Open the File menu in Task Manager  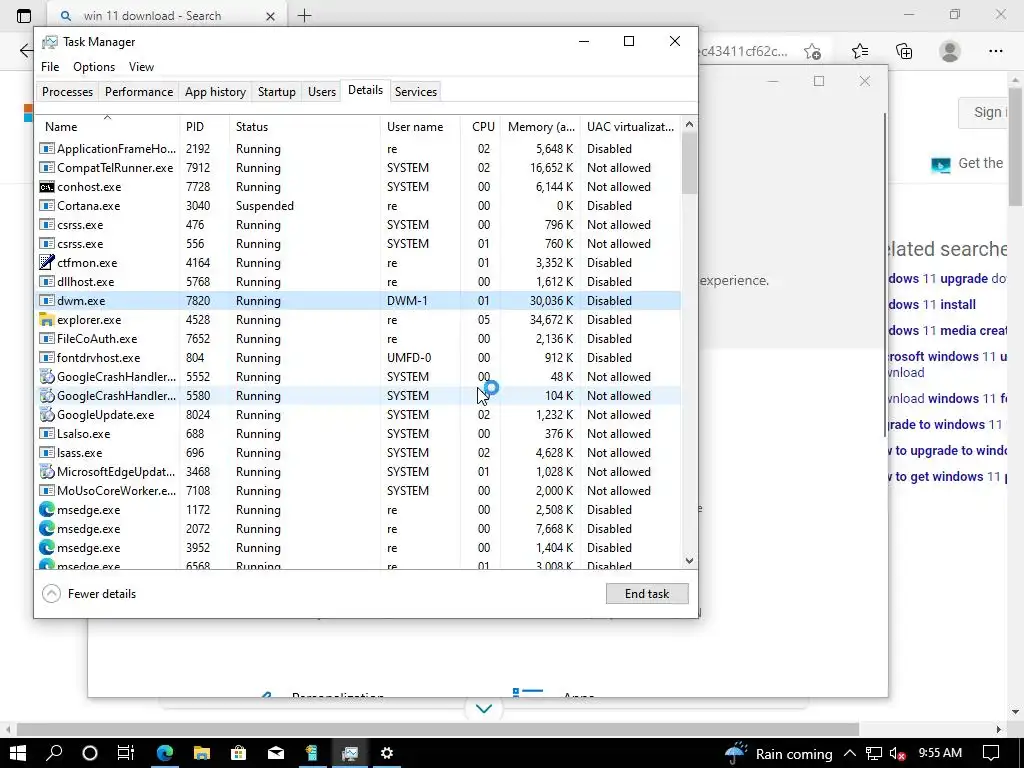pyautogui.click(x=50, y=67)
